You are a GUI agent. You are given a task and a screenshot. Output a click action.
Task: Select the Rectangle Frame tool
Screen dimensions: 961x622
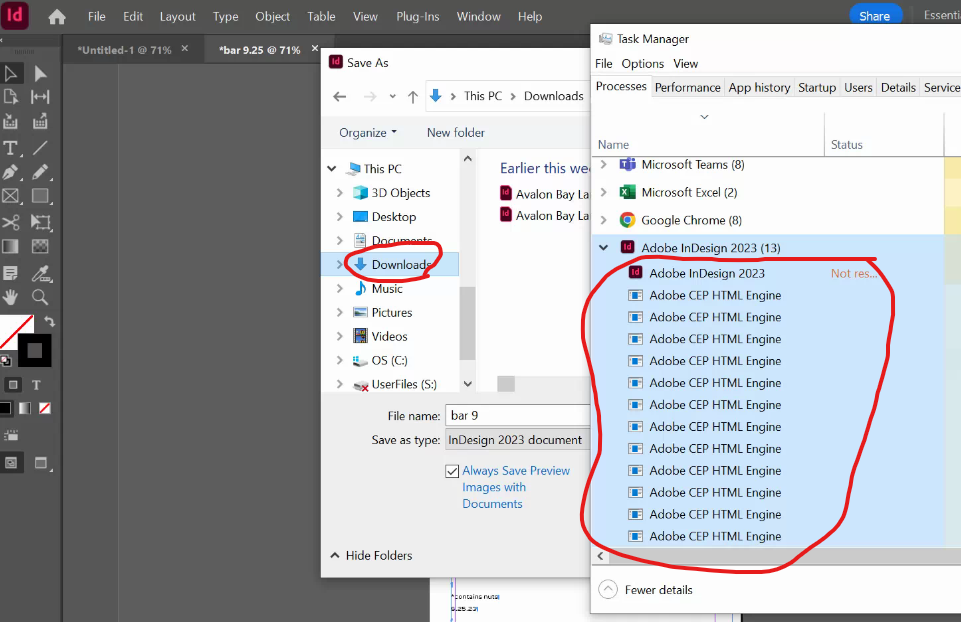pos(13,198)
